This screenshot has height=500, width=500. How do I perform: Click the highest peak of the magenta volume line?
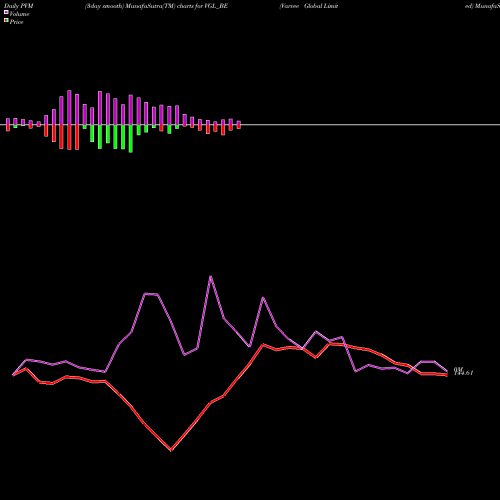(x=211, y=276)
